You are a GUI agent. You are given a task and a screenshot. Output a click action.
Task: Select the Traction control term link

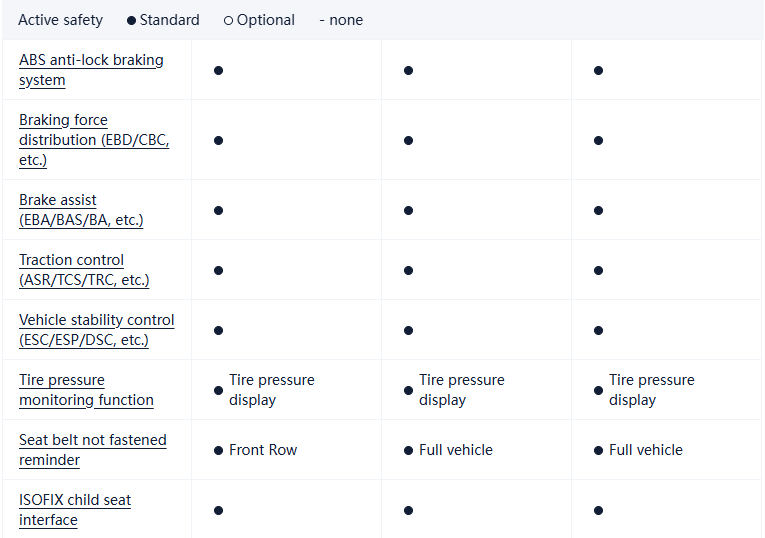tap(83, 270)
